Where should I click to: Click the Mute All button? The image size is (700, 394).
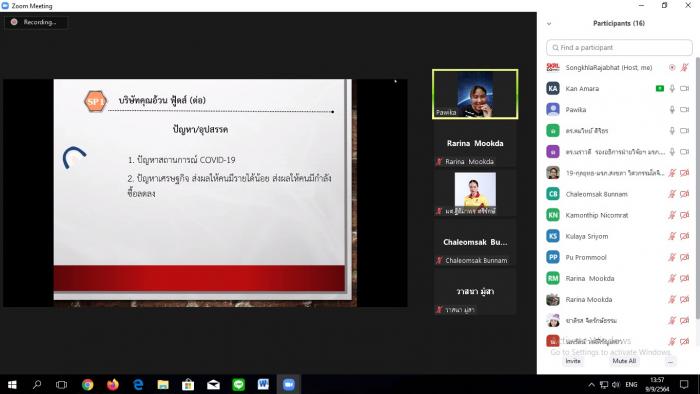coord(624,361)
